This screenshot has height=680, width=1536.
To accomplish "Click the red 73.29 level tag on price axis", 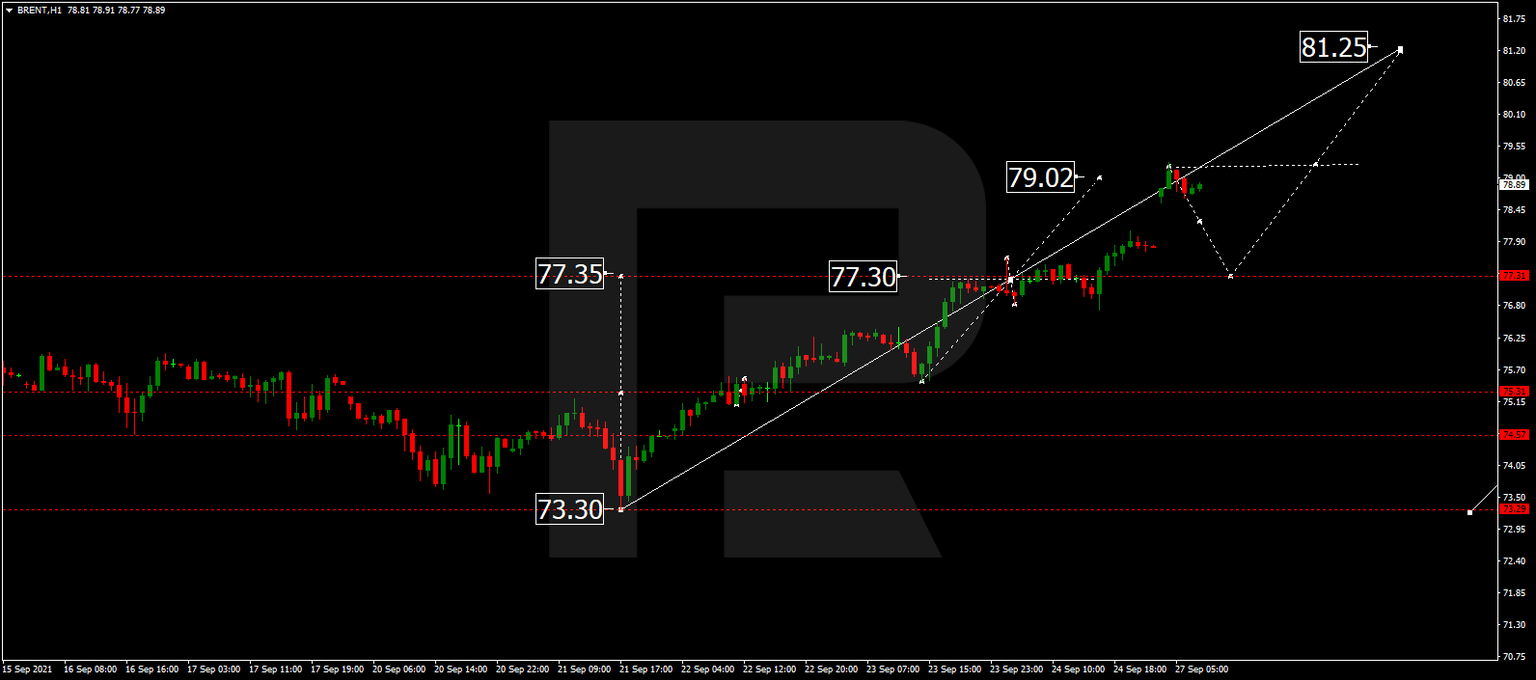I will (x=1513, y=509).
